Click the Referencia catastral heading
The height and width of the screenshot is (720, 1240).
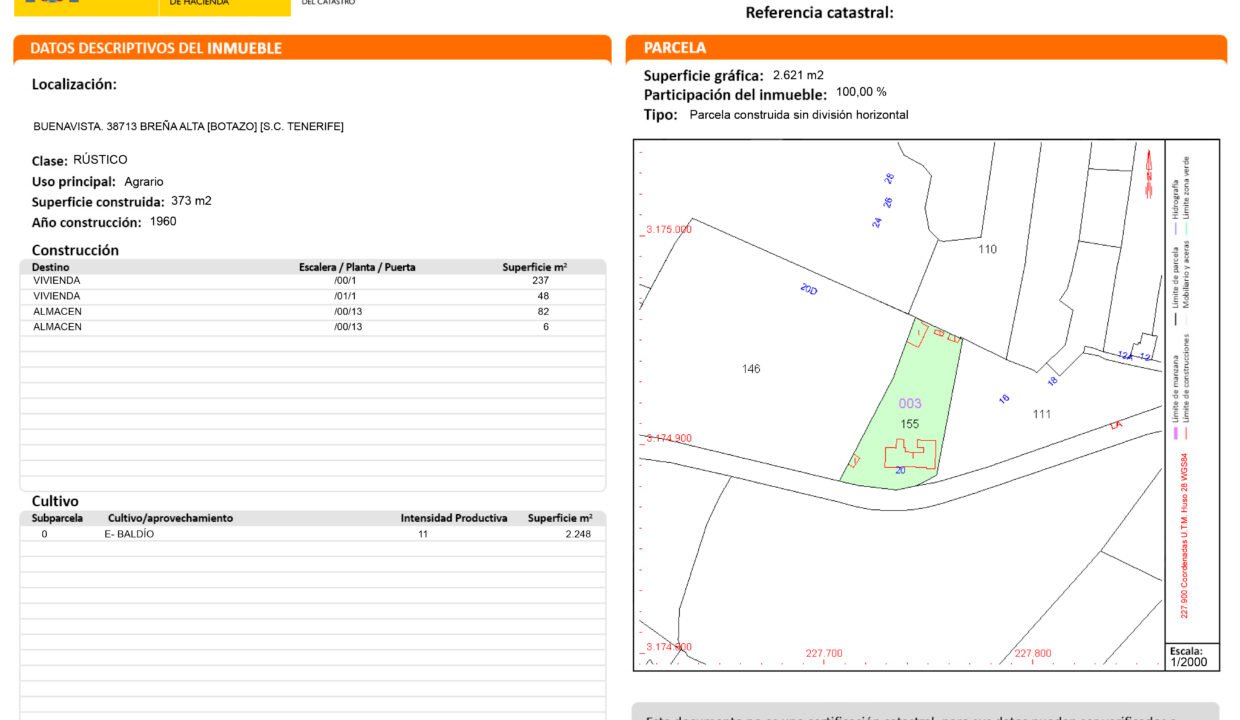[x=820, y=13]
